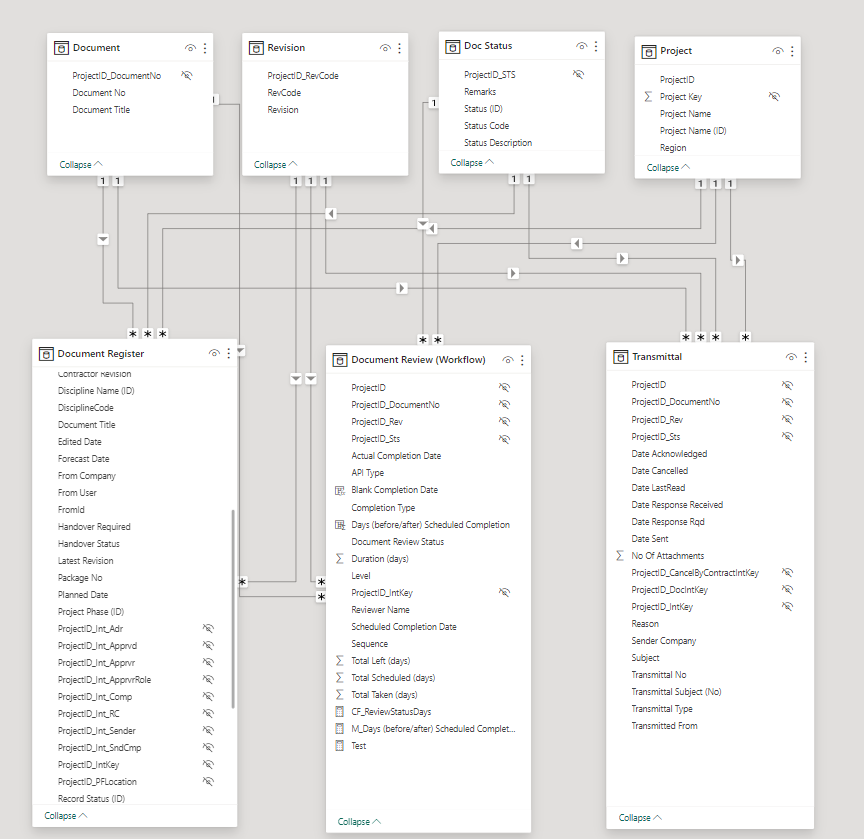Click the sigma icon beside No Of Attachments
Image resolution: width=864 pixels, height=839 pixels.
coord(620,556)
